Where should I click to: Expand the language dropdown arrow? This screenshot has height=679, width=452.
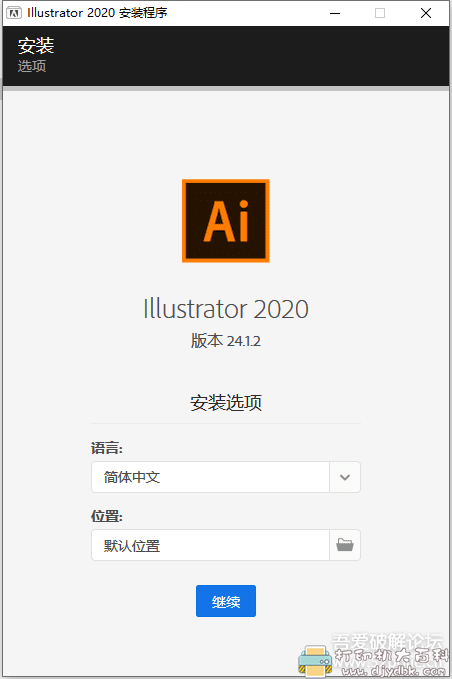(345, 477)
